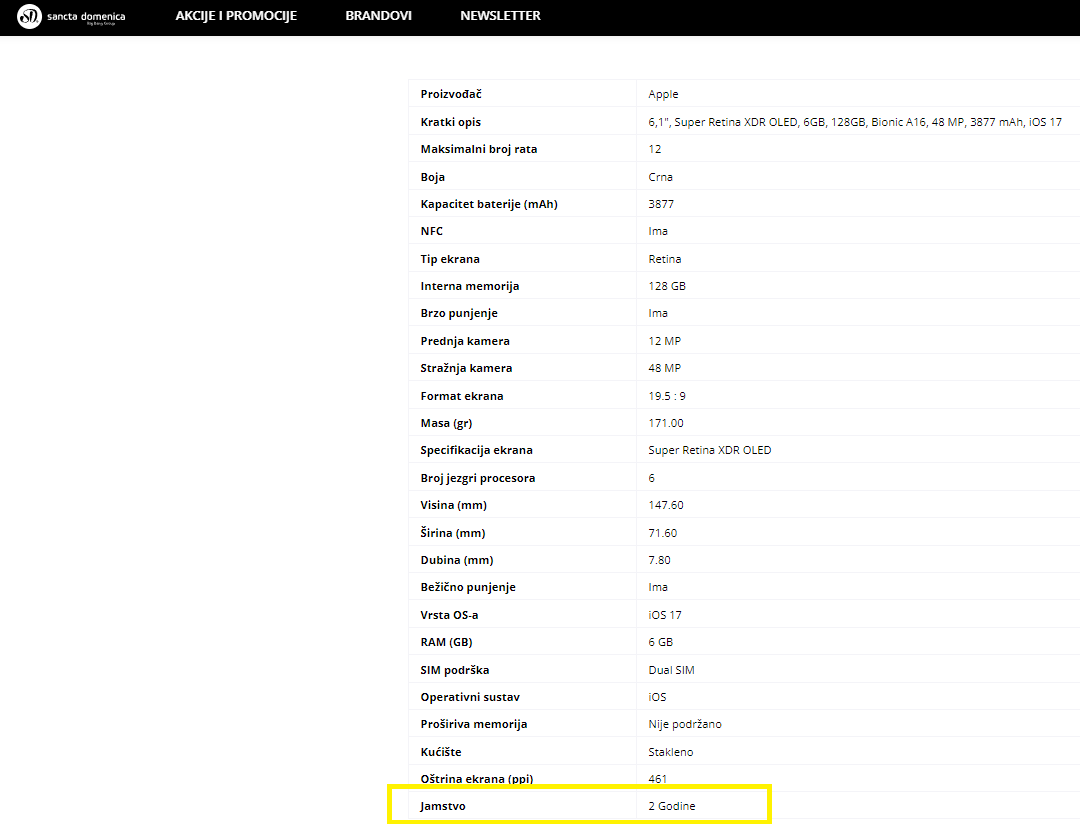The height and width of the screenshot is (824, 1080).
Task: Select the 'Maksimalni broj rata' label
Action: 479,149
